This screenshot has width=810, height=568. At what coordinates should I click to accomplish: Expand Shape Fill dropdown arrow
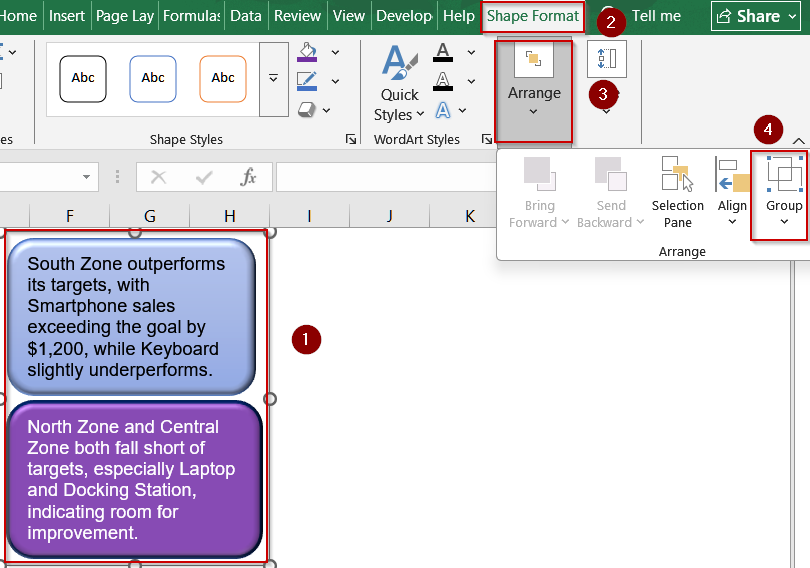click(x=335, y=53)
